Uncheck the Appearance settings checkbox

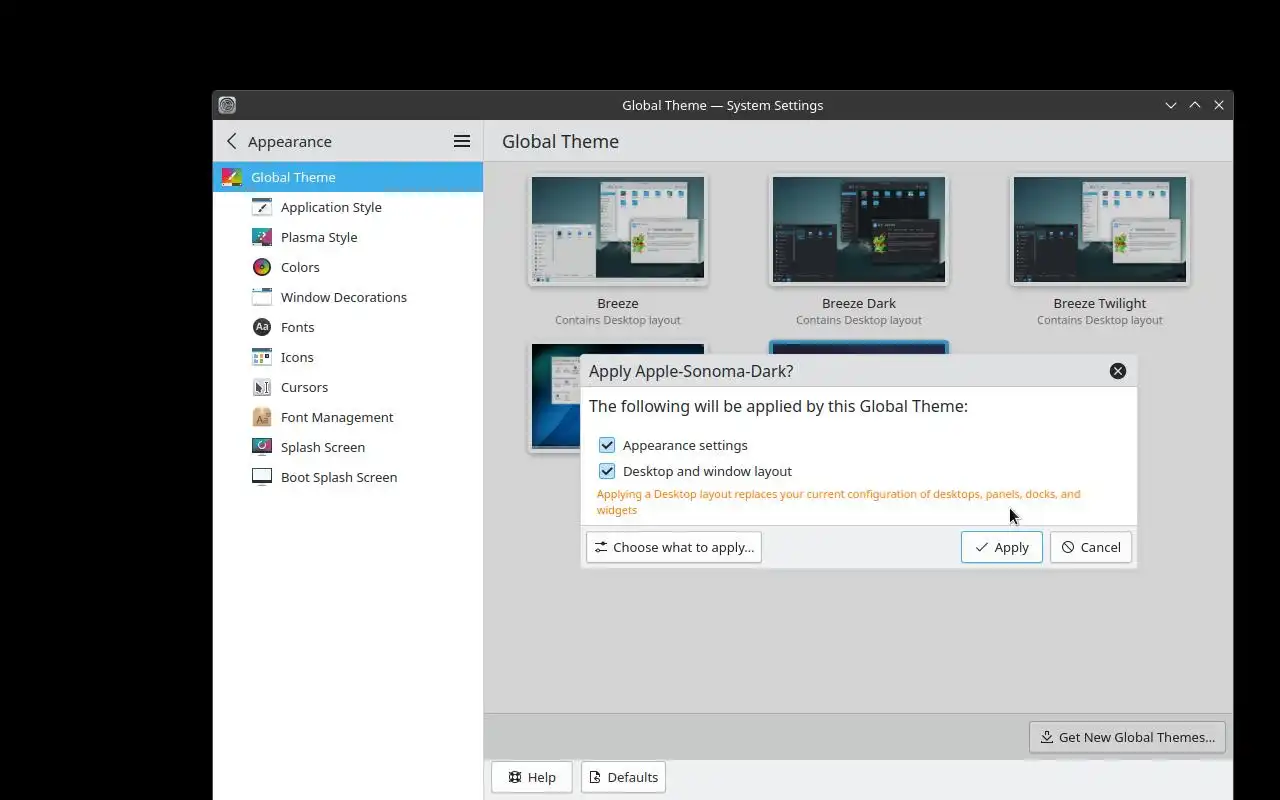pos(607,445)
